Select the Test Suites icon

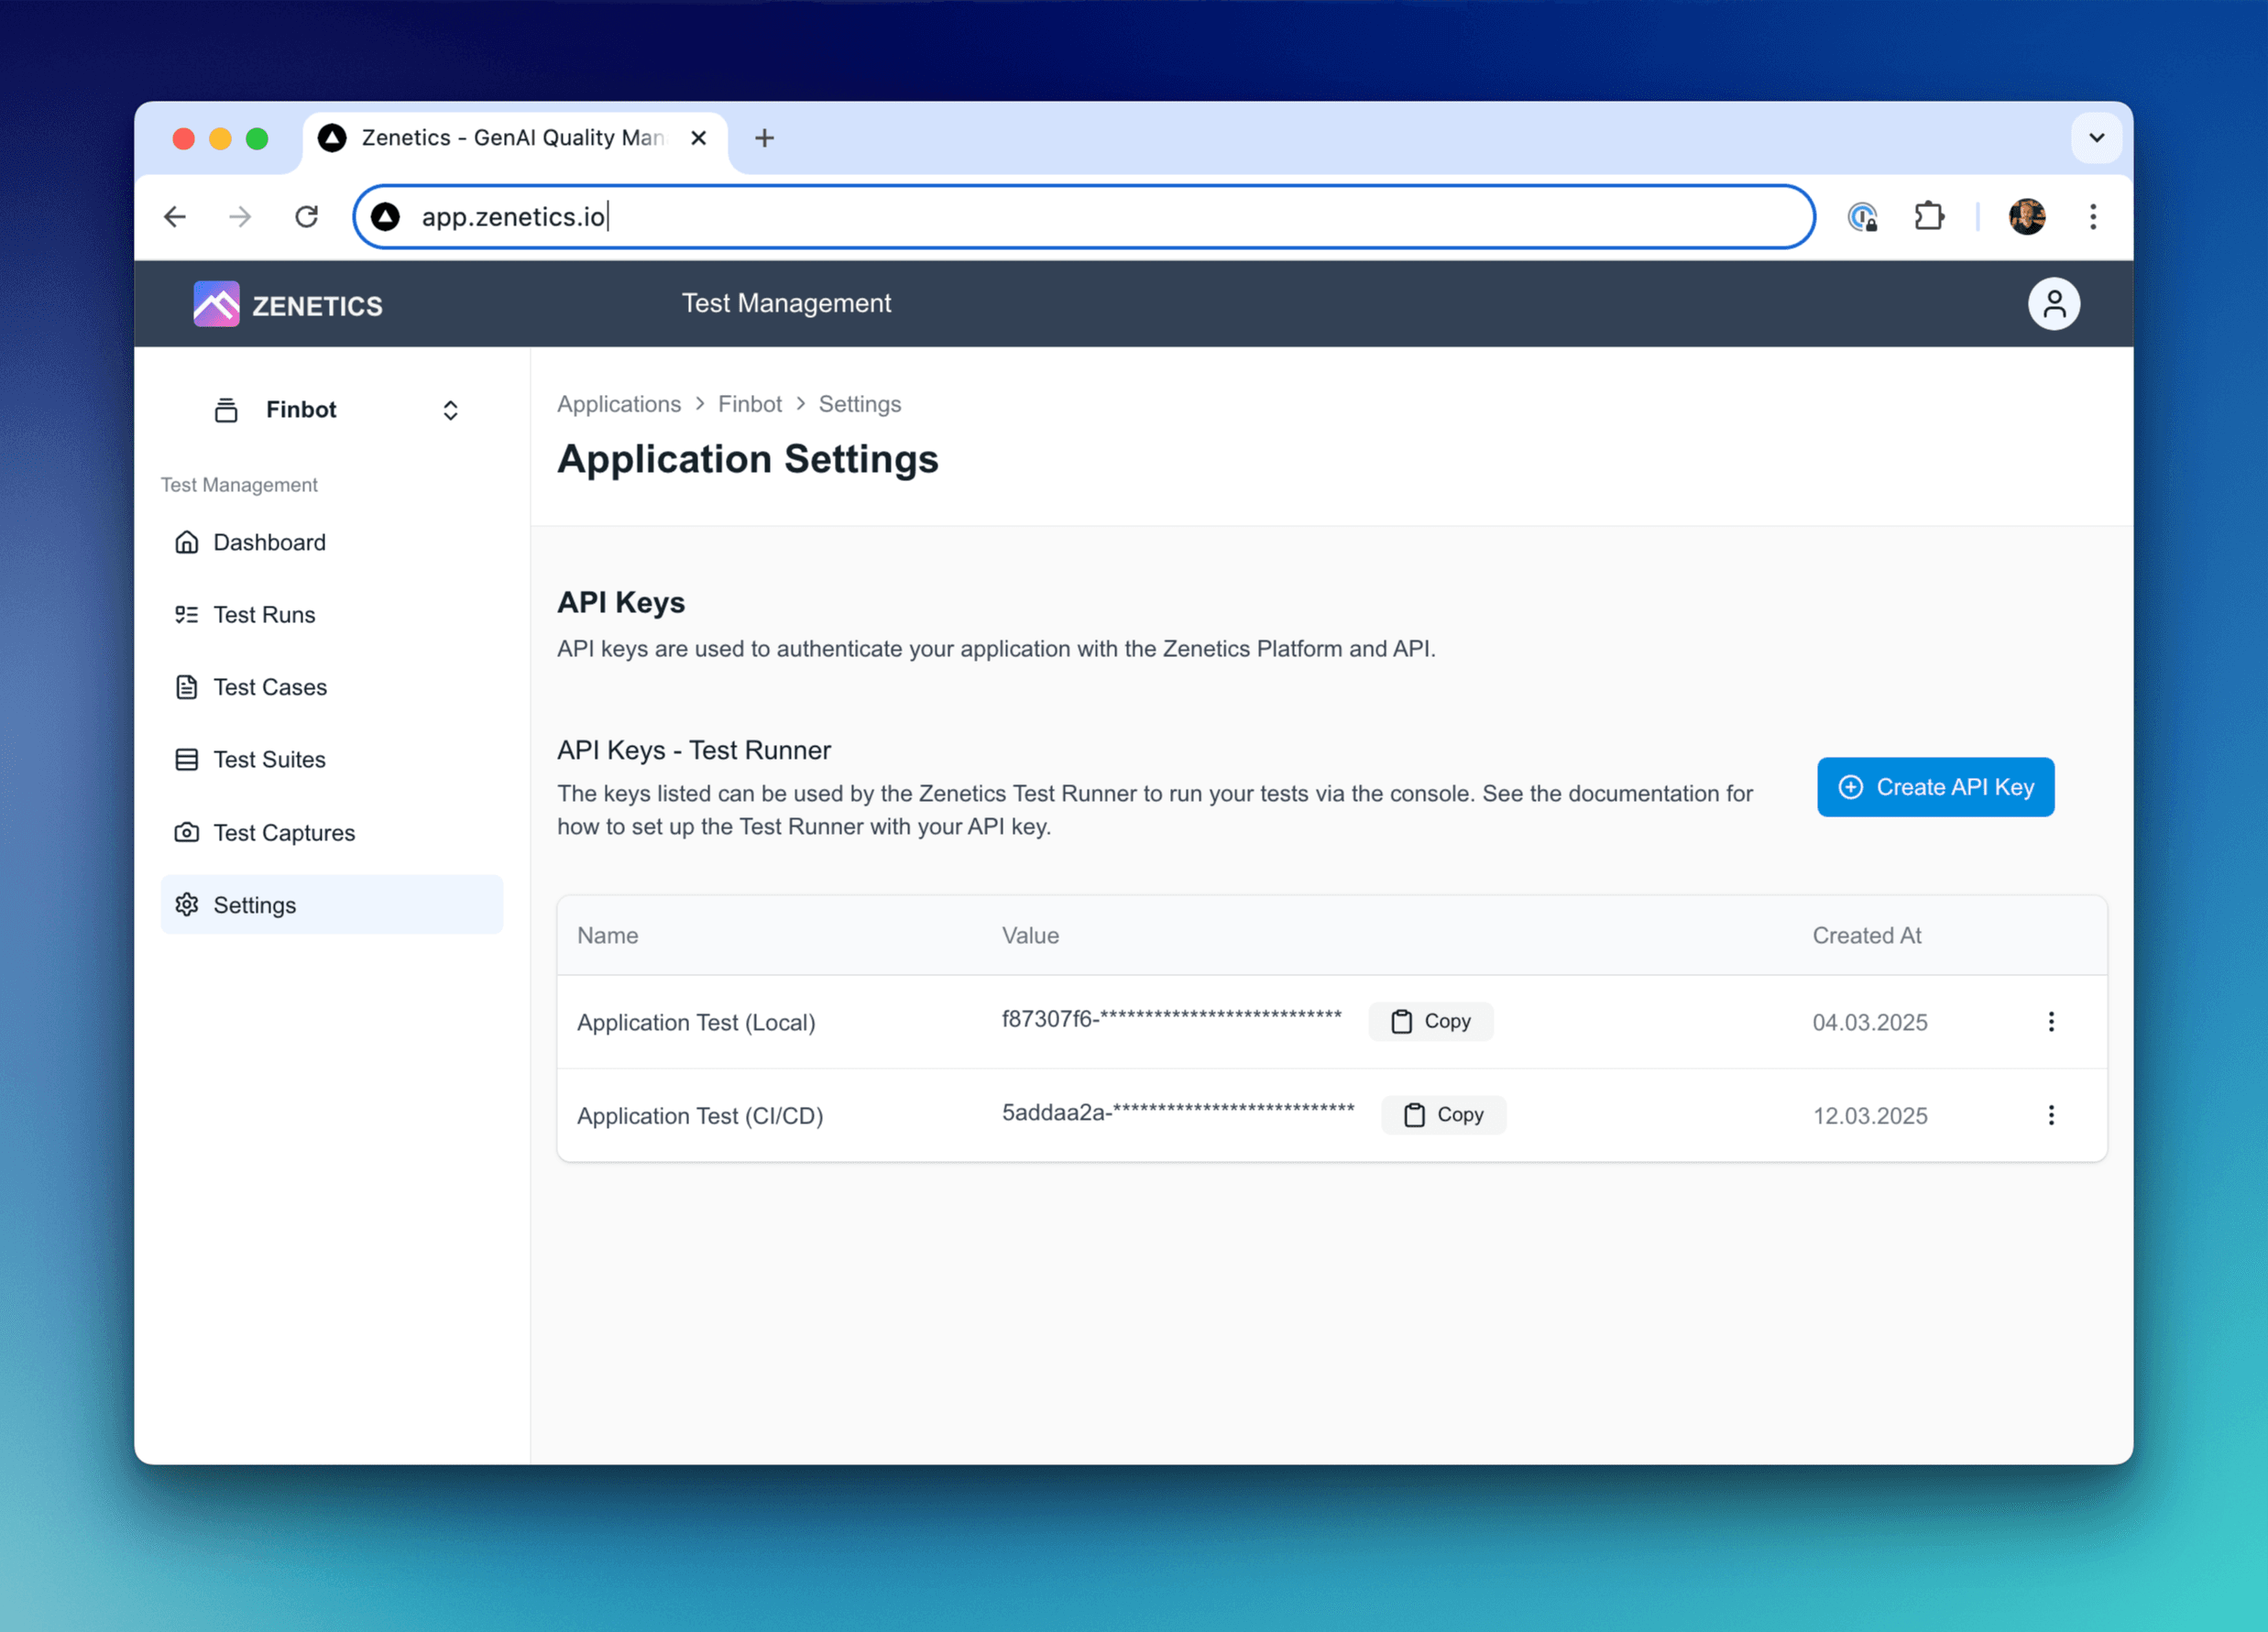[x=187, y=759]
